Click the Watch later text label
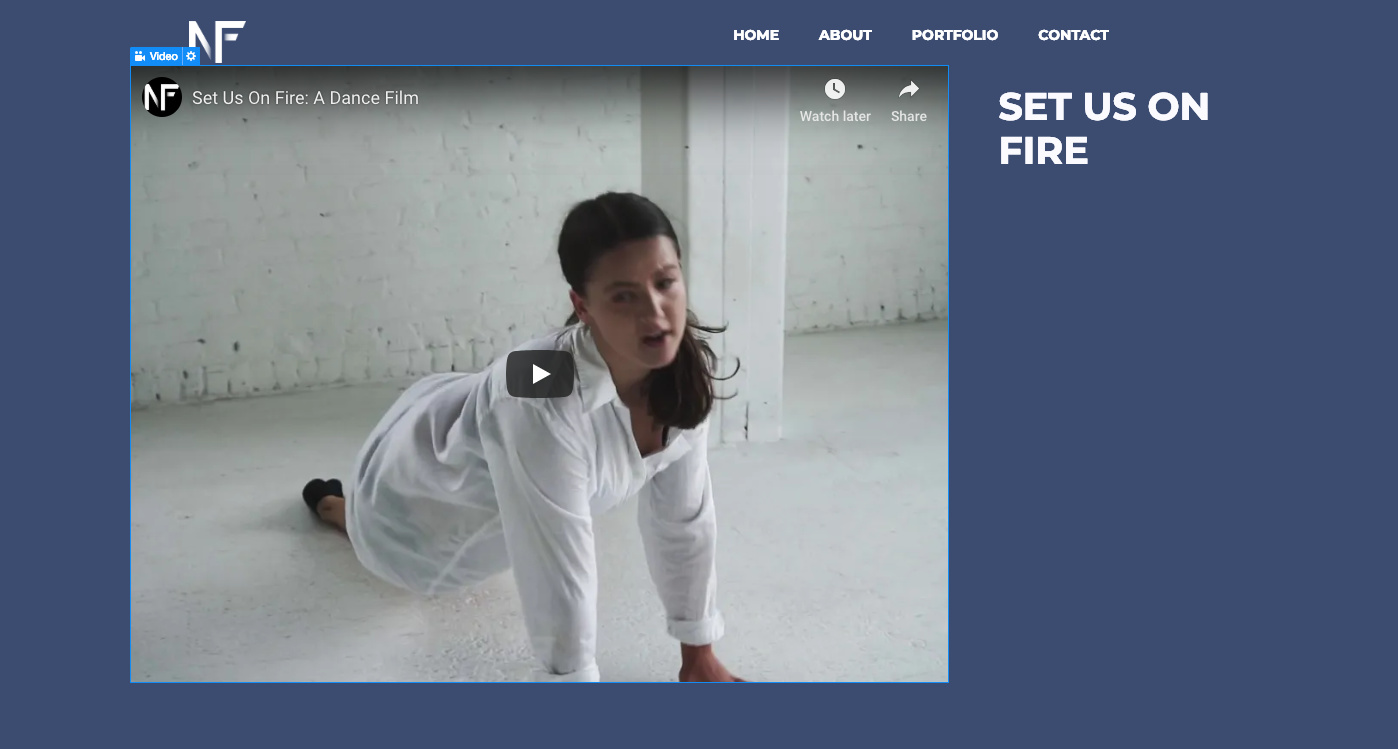 [x=835, y=116]
